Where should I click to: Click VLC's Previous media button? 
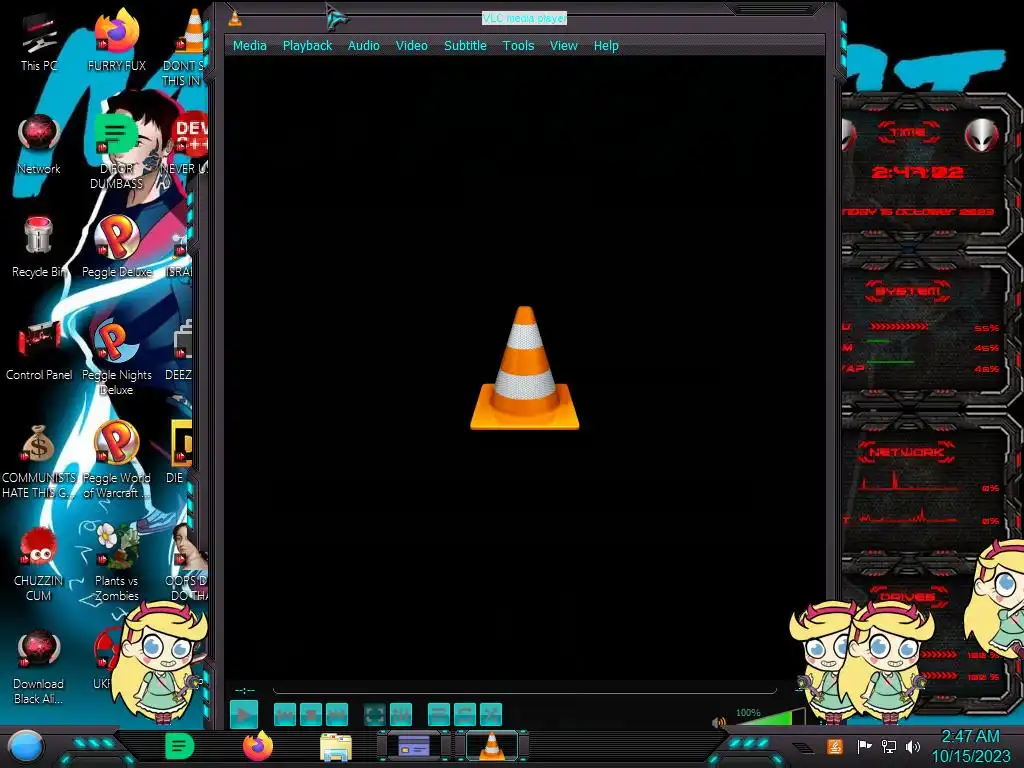click(x=285, y=715)
